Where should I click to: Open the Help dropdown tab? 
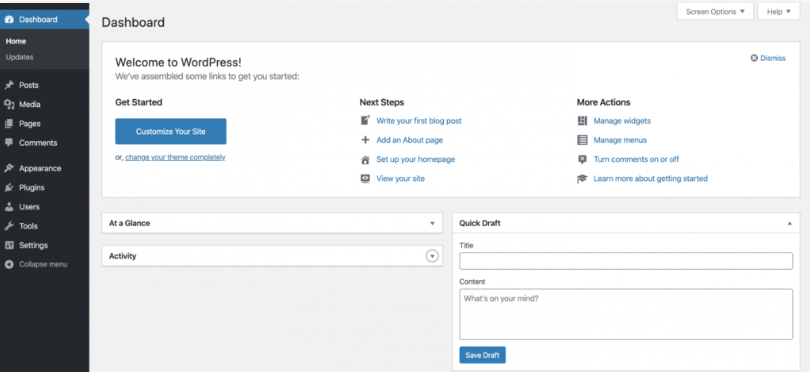[x=778, y=11]
